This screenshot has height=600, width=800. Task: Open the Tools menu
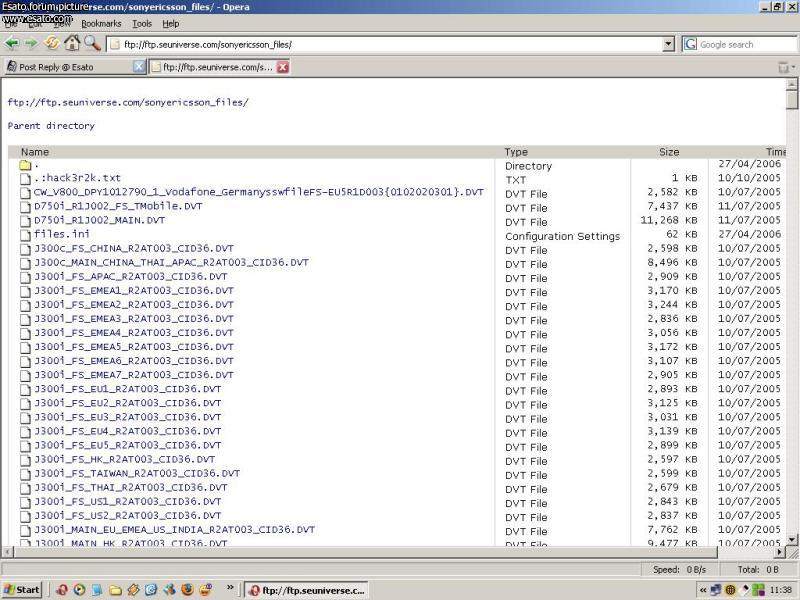pos(142,23)
